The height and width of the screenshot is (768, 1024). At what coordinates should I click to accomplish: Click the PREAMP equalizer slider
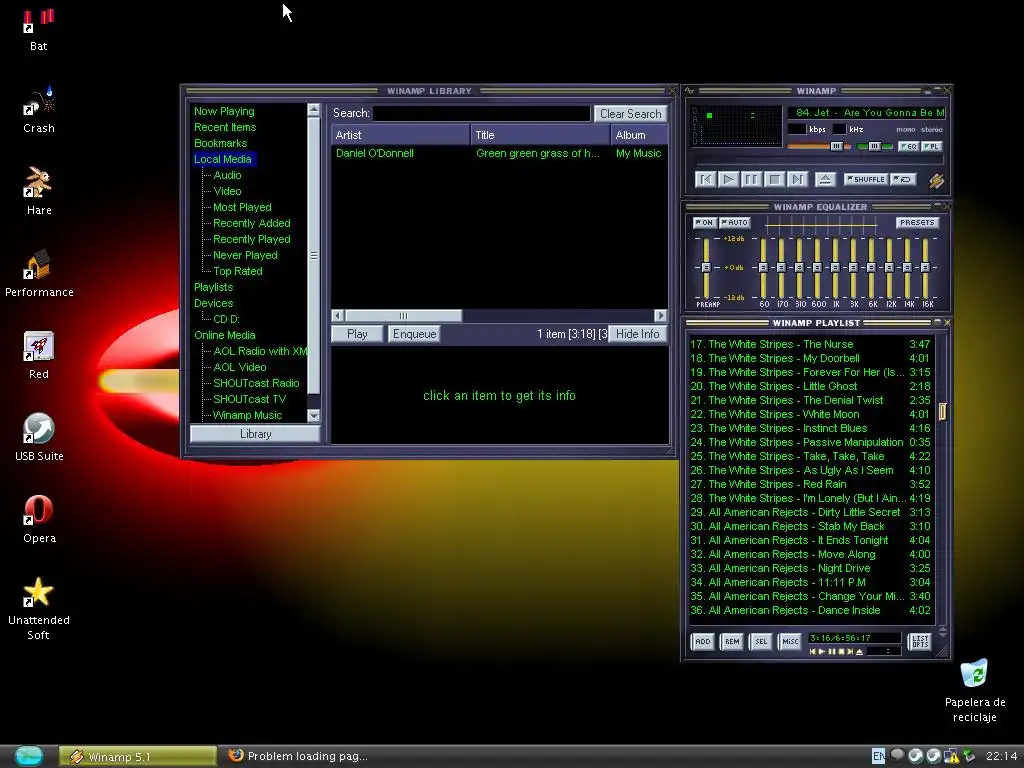(706, 268)
